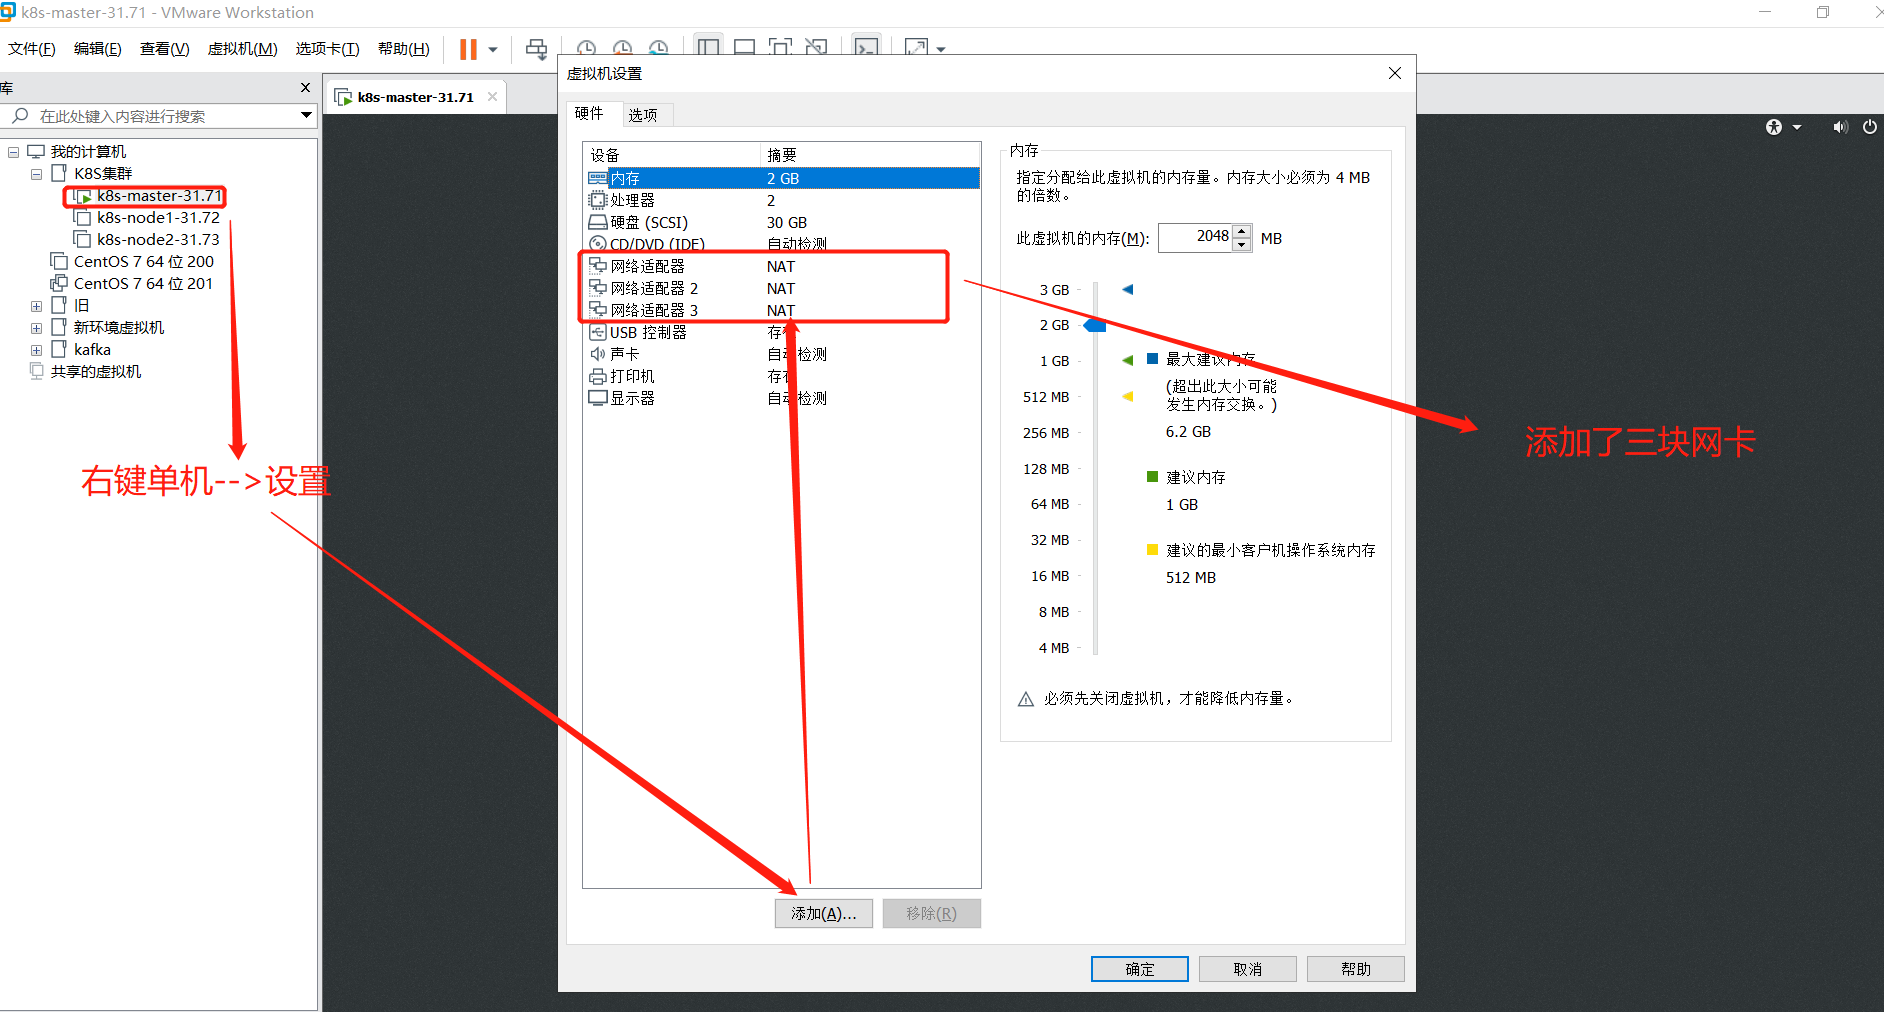
Task: Close the 虚拟机设置 dialog
Action: 1395,73
